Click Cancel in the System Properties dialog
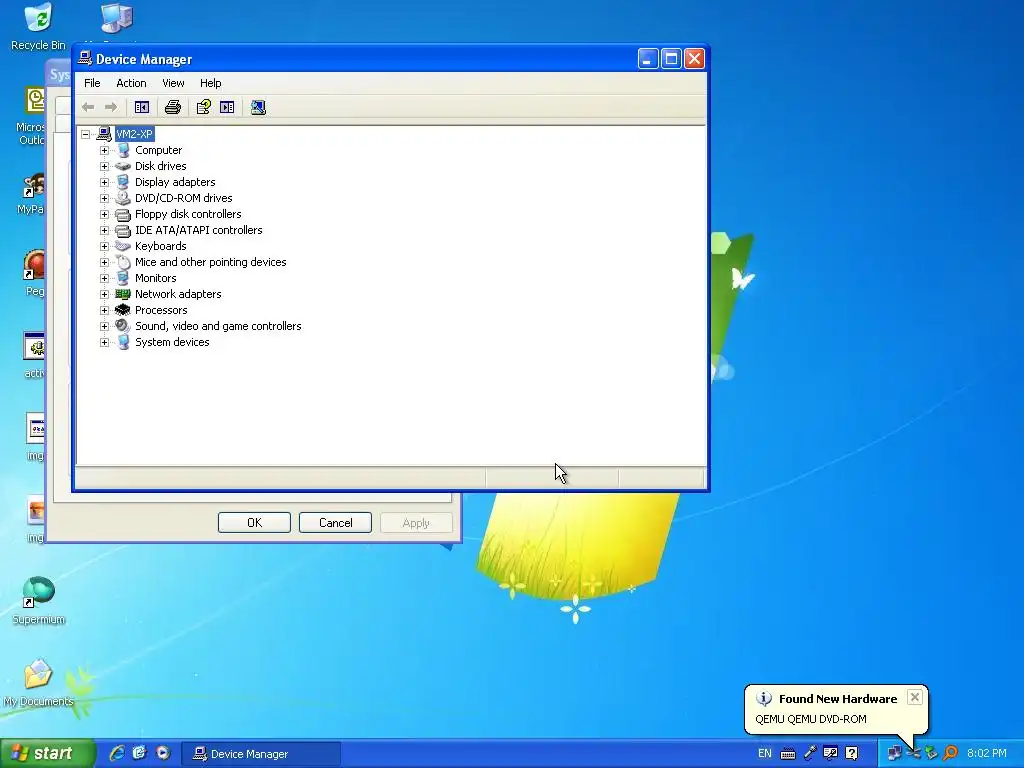Screen dimensions: 1024x768 click(335, 522)
